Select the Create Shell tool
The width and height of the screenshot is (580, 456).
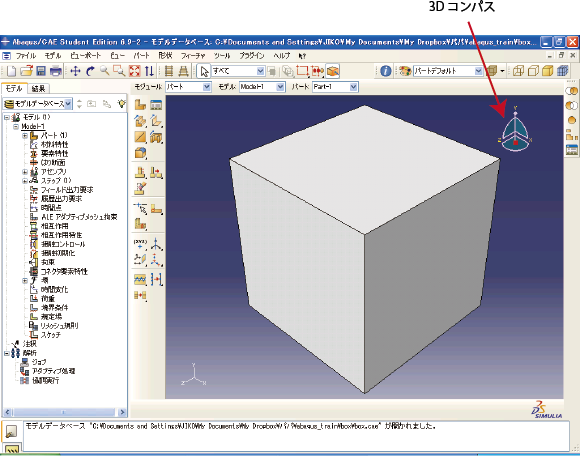pos(156,121)
